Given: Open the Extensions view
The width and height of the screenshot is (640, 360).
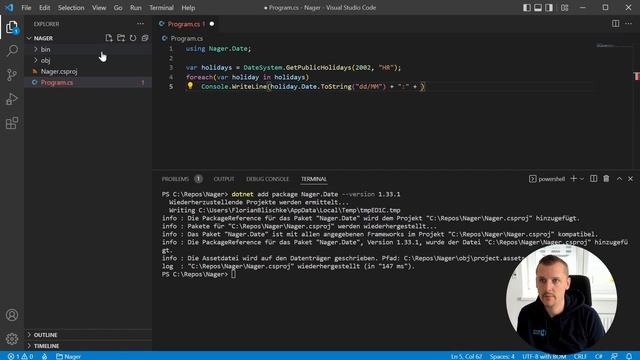Looking at the screenshot, I should pos(12,123).
